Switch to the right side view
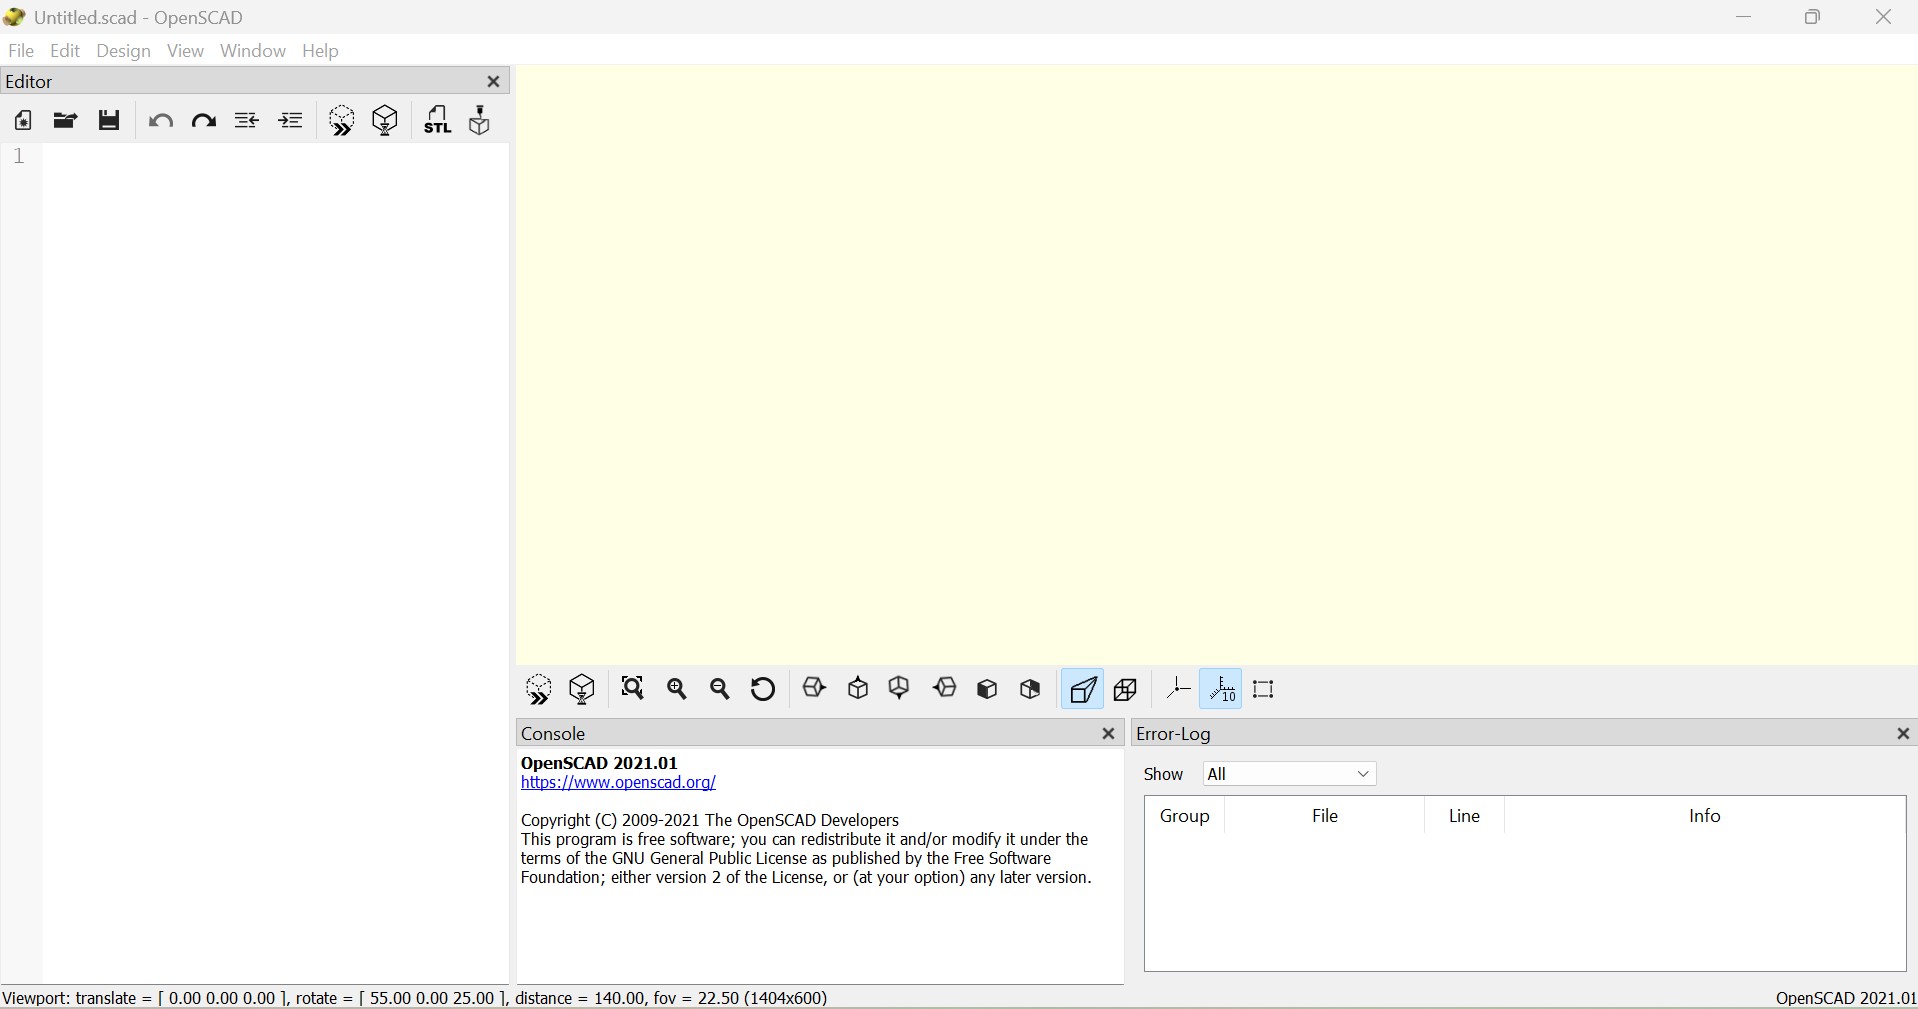Viewport: 1918px width, 1009px height. coord(816,689)
